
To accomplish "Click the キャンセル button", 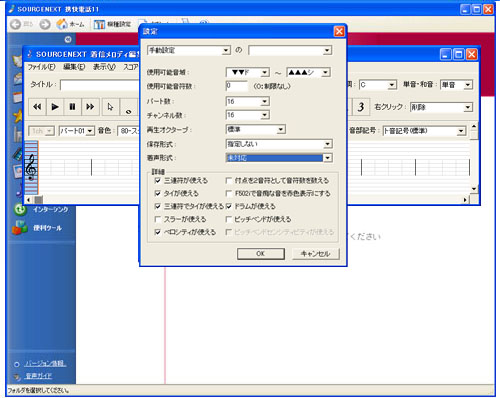I will (315, 254).
